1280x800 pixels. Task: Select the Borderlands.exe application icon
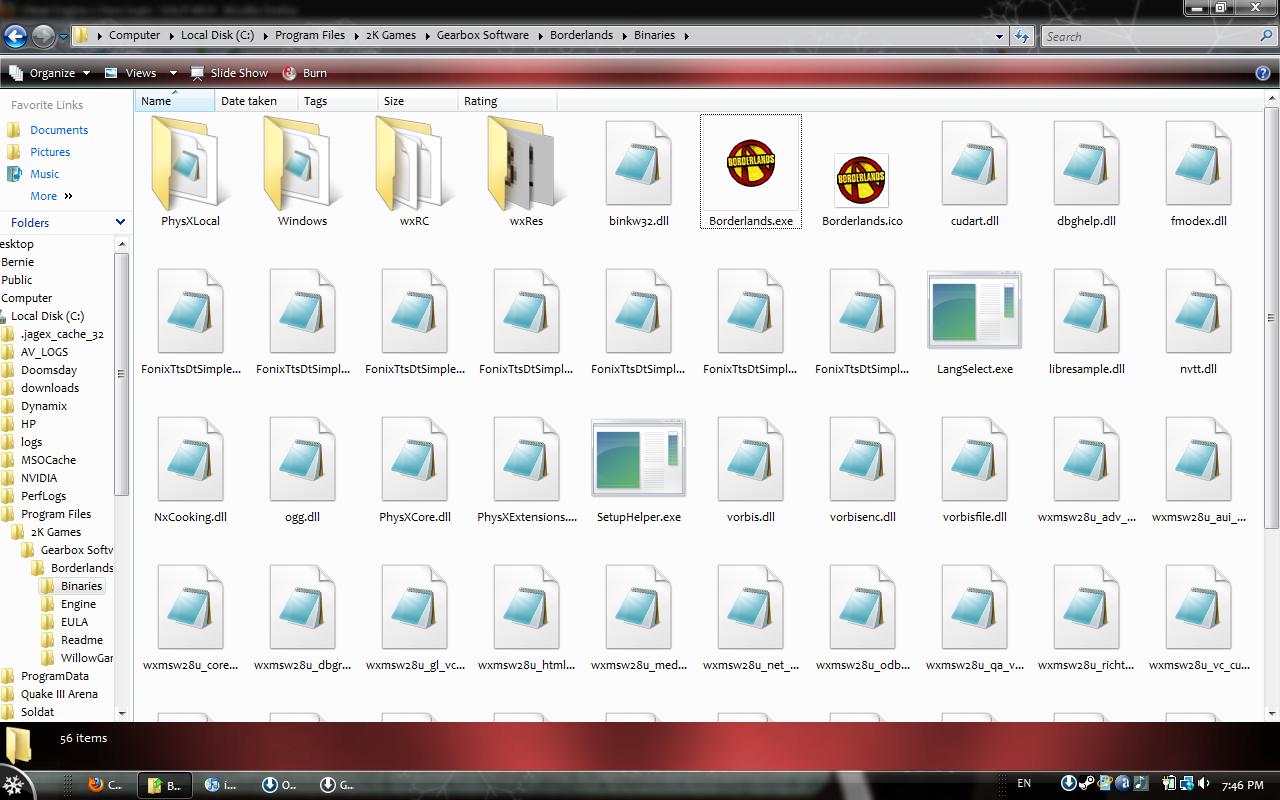pyautogui.click(x=751, y=162)
